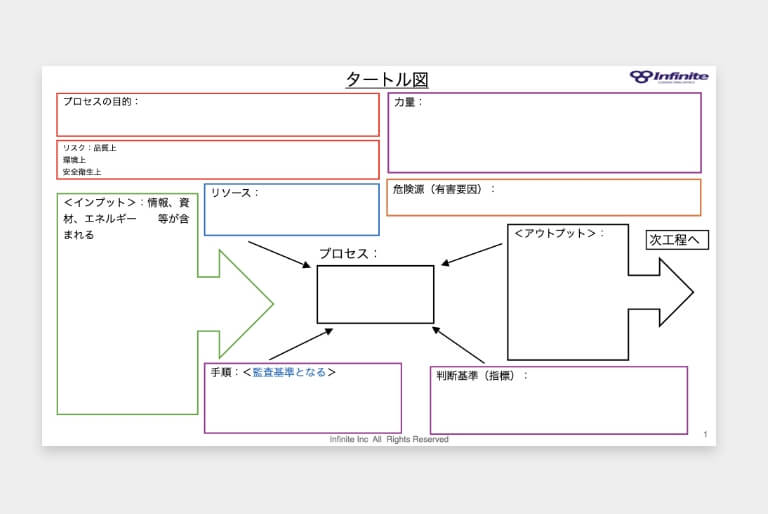Select the 手順 procedure box
The width and height of the screenshot is (768, 514).
303,398
